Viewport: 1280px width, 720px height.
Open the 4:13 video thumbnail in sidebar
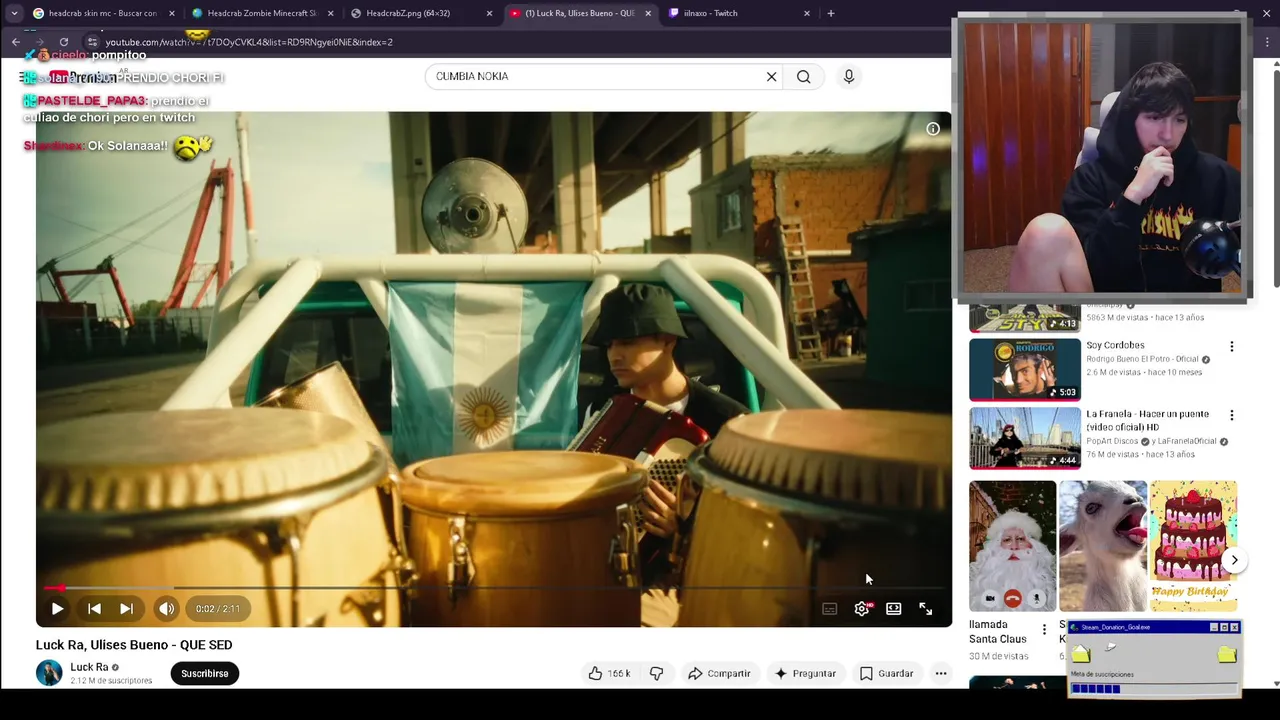point(1025,317)
